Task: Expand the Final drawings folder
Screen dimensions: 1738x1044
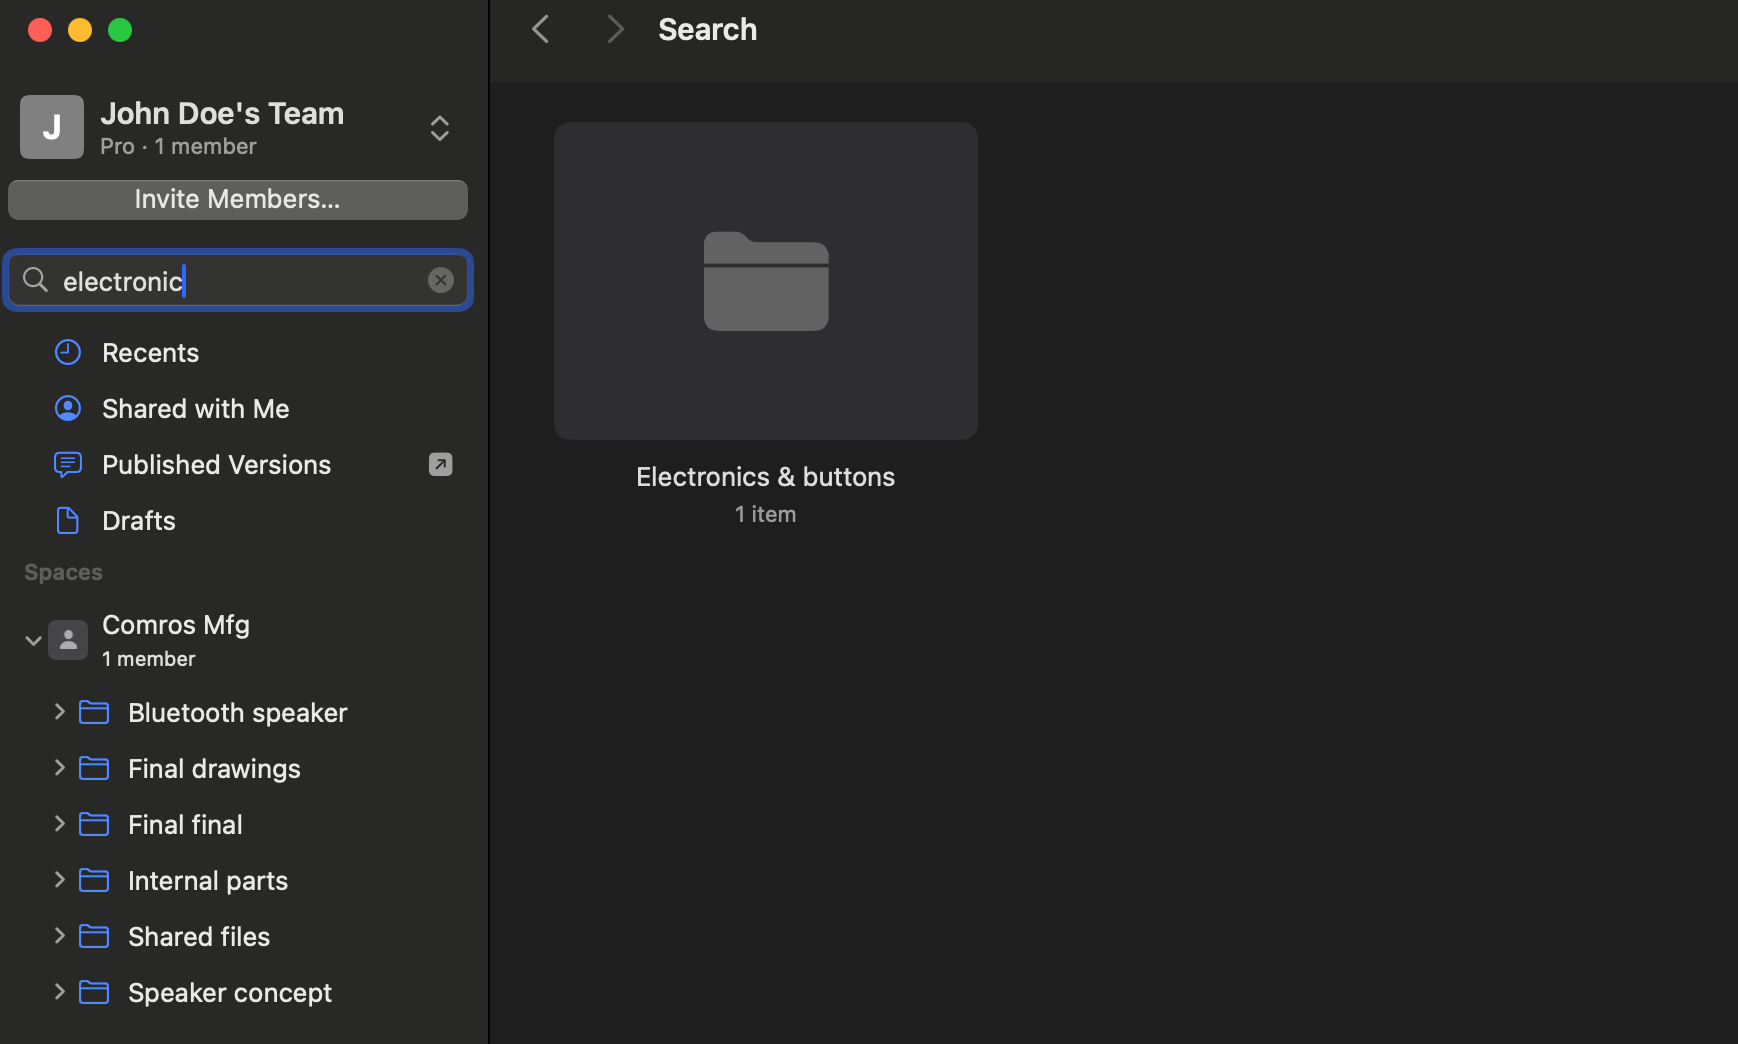Action: coord(59,768)
